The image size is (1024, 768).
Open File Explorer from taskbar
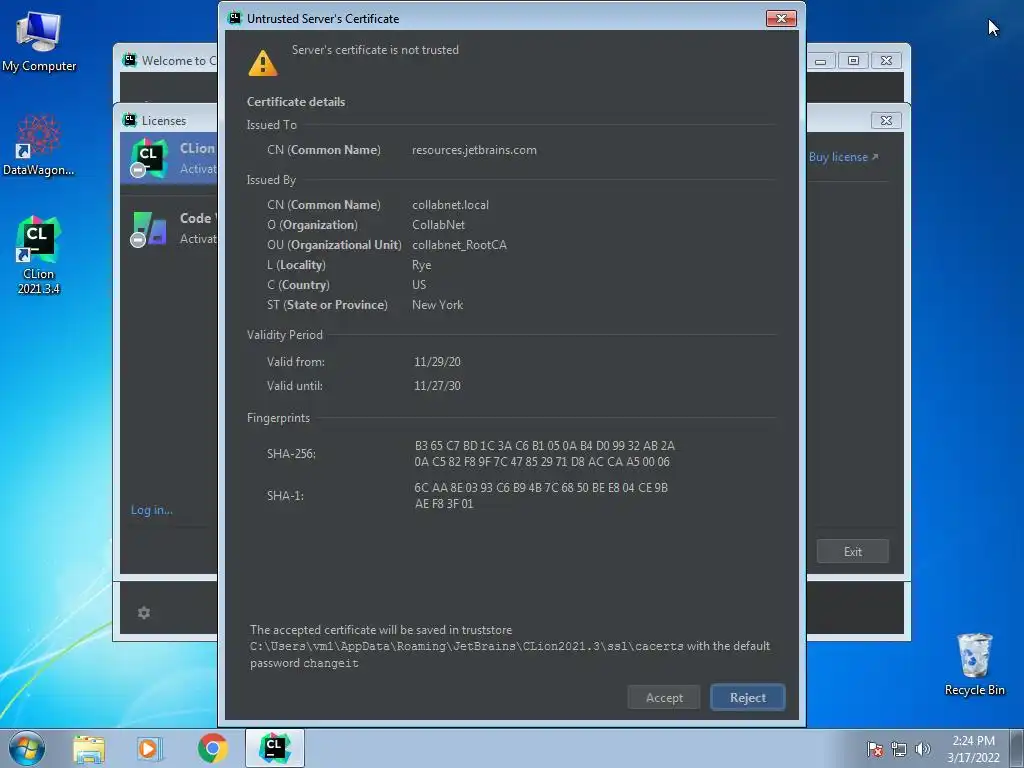89,749
